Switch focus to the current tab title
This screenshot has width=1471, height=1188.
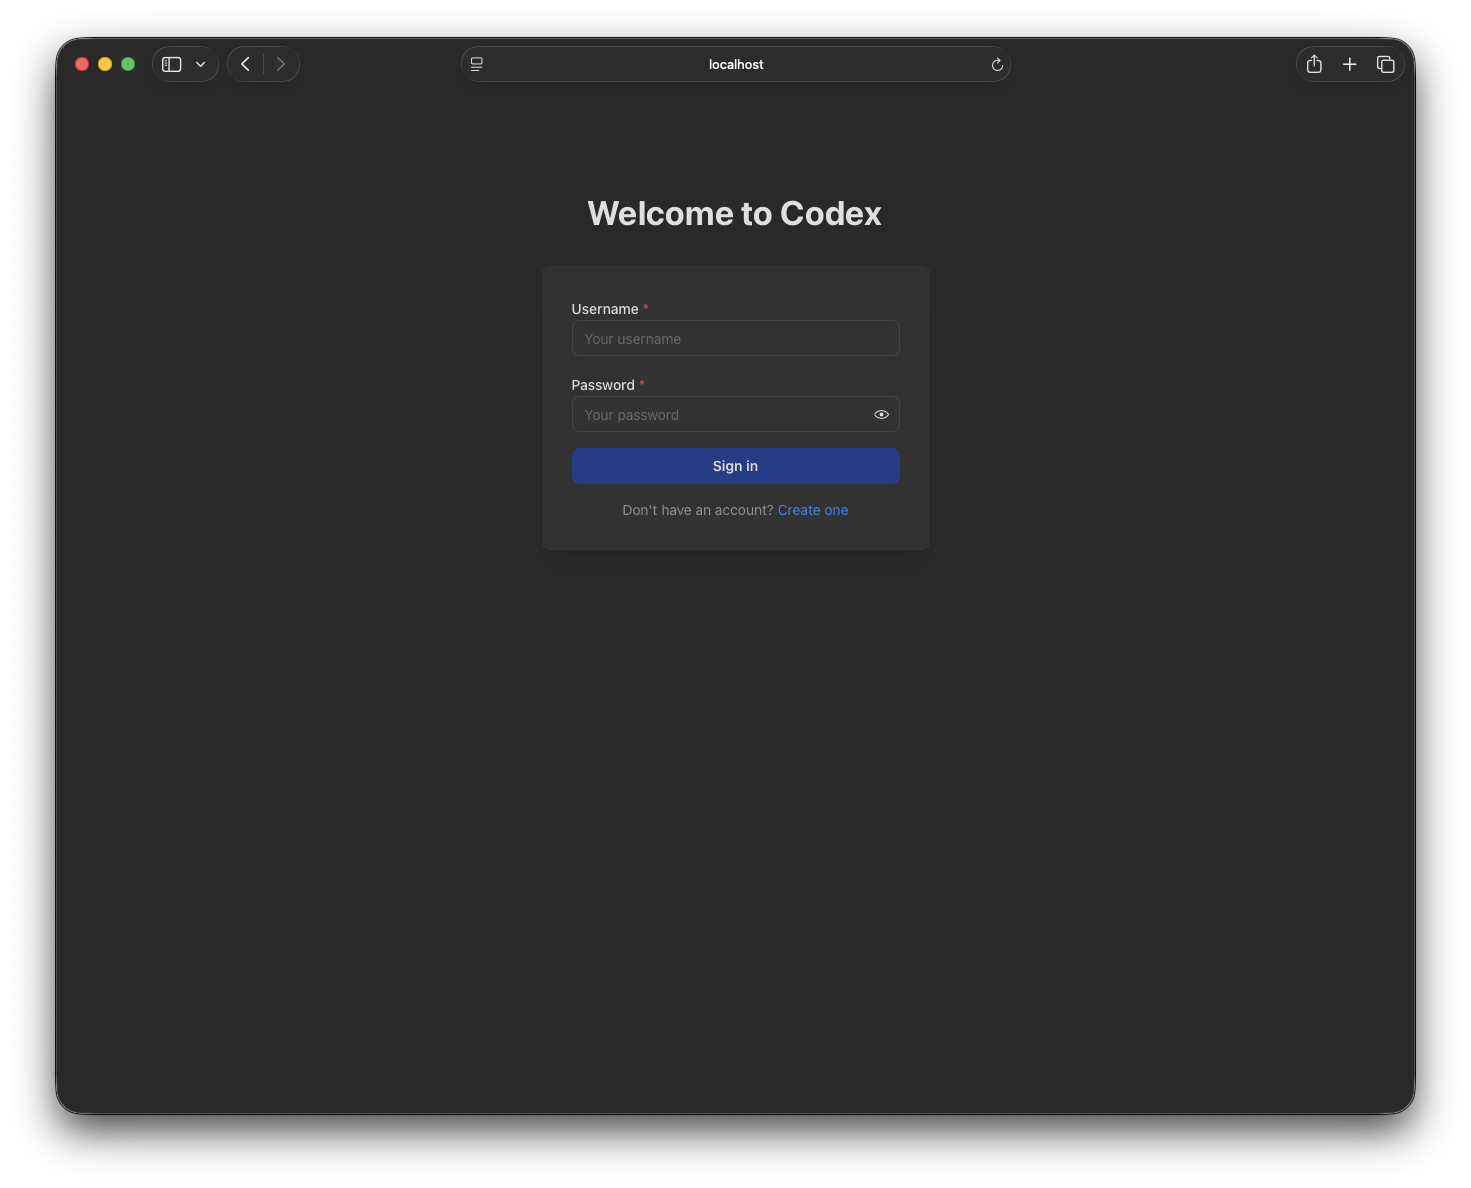(736, 64)
